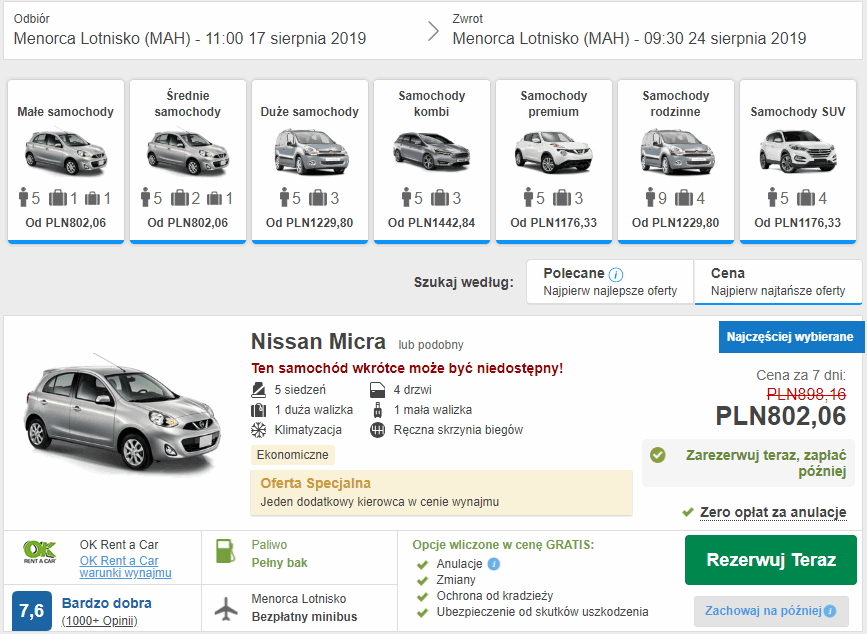This screenshot has height=634, width=867.
Task: Click the Rezerwuj Teraz button
Action: point(771,560)
